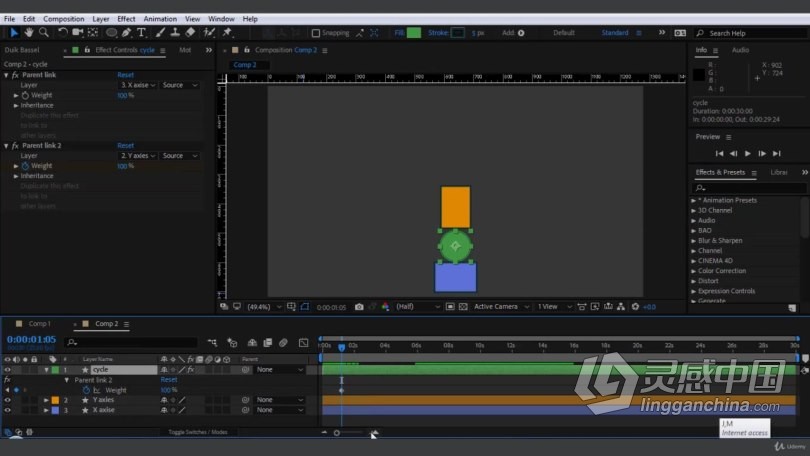This screenshot has width=810, height=456.
Task: Open the Active Camera dropdown
Action: 501,307
